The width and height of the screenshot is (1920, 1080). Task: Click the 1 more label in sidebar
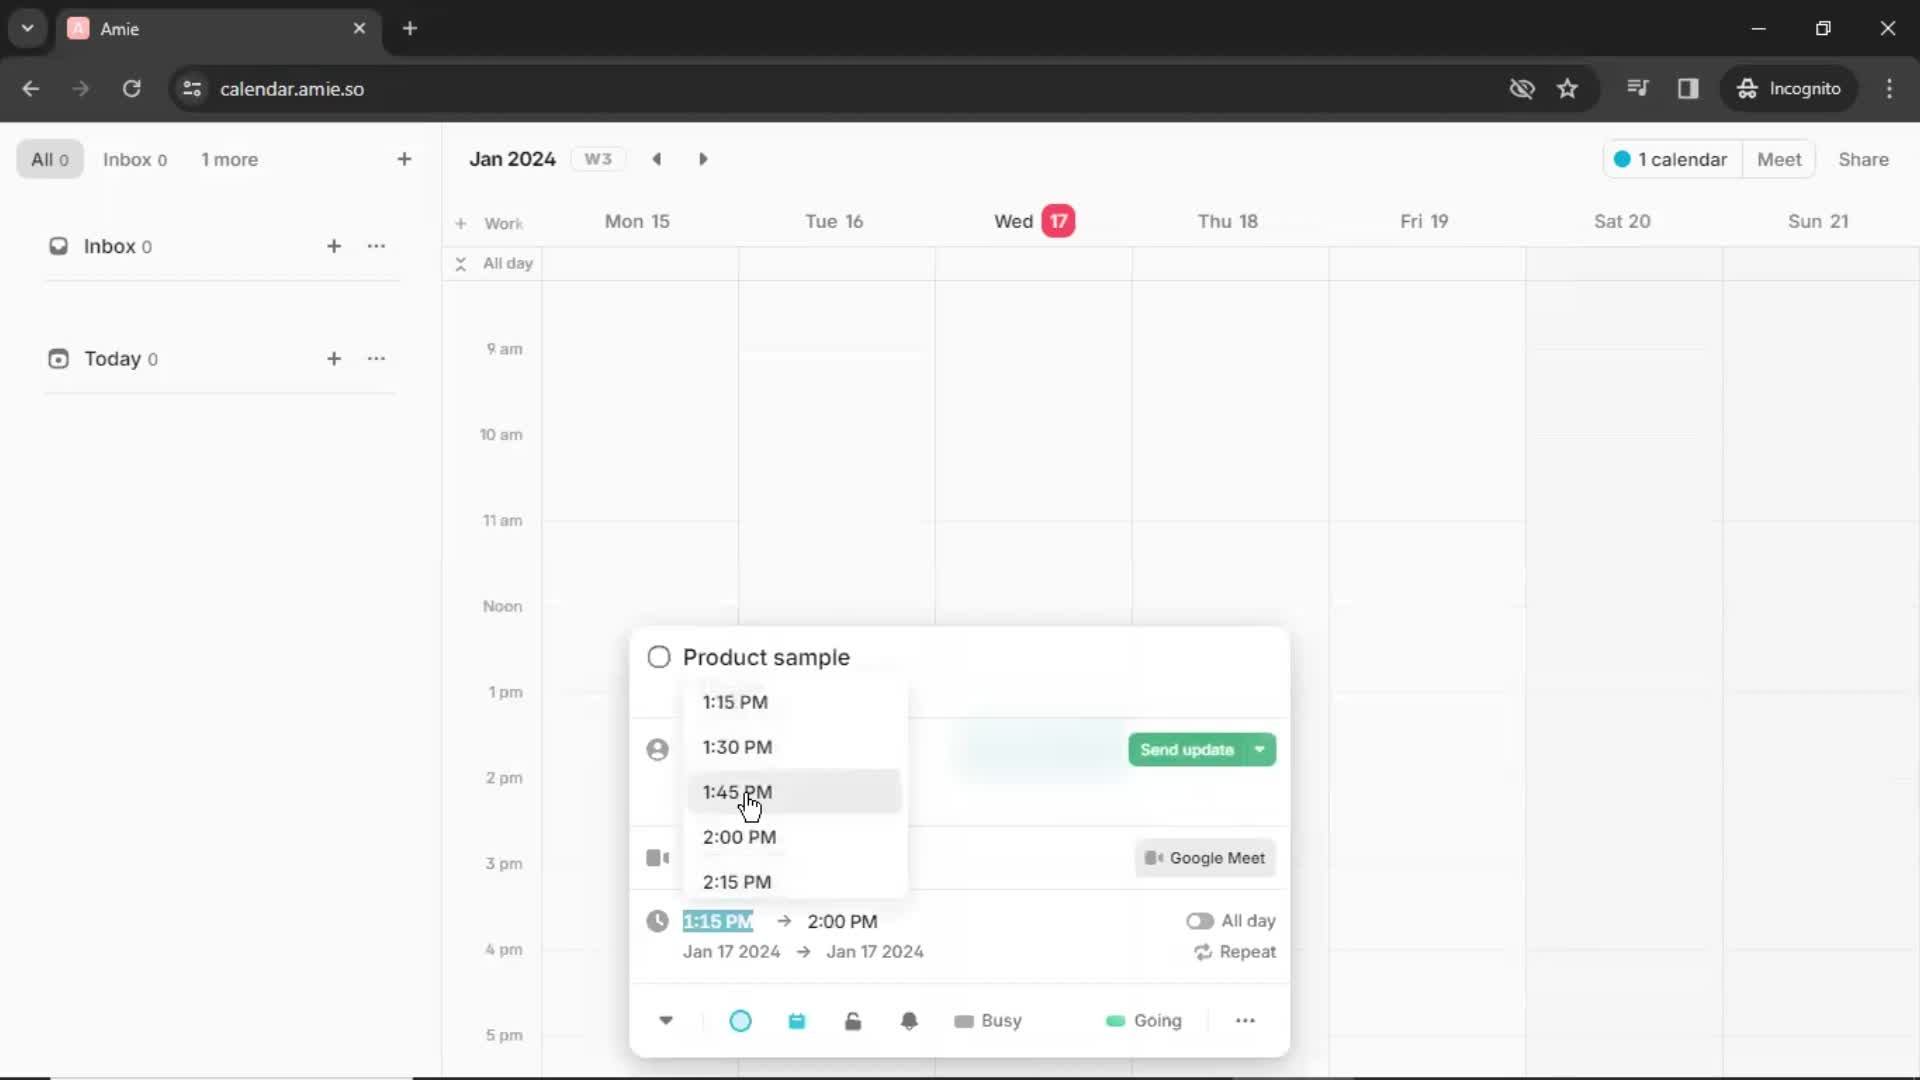pyautogui.click(x=228, y=158)
